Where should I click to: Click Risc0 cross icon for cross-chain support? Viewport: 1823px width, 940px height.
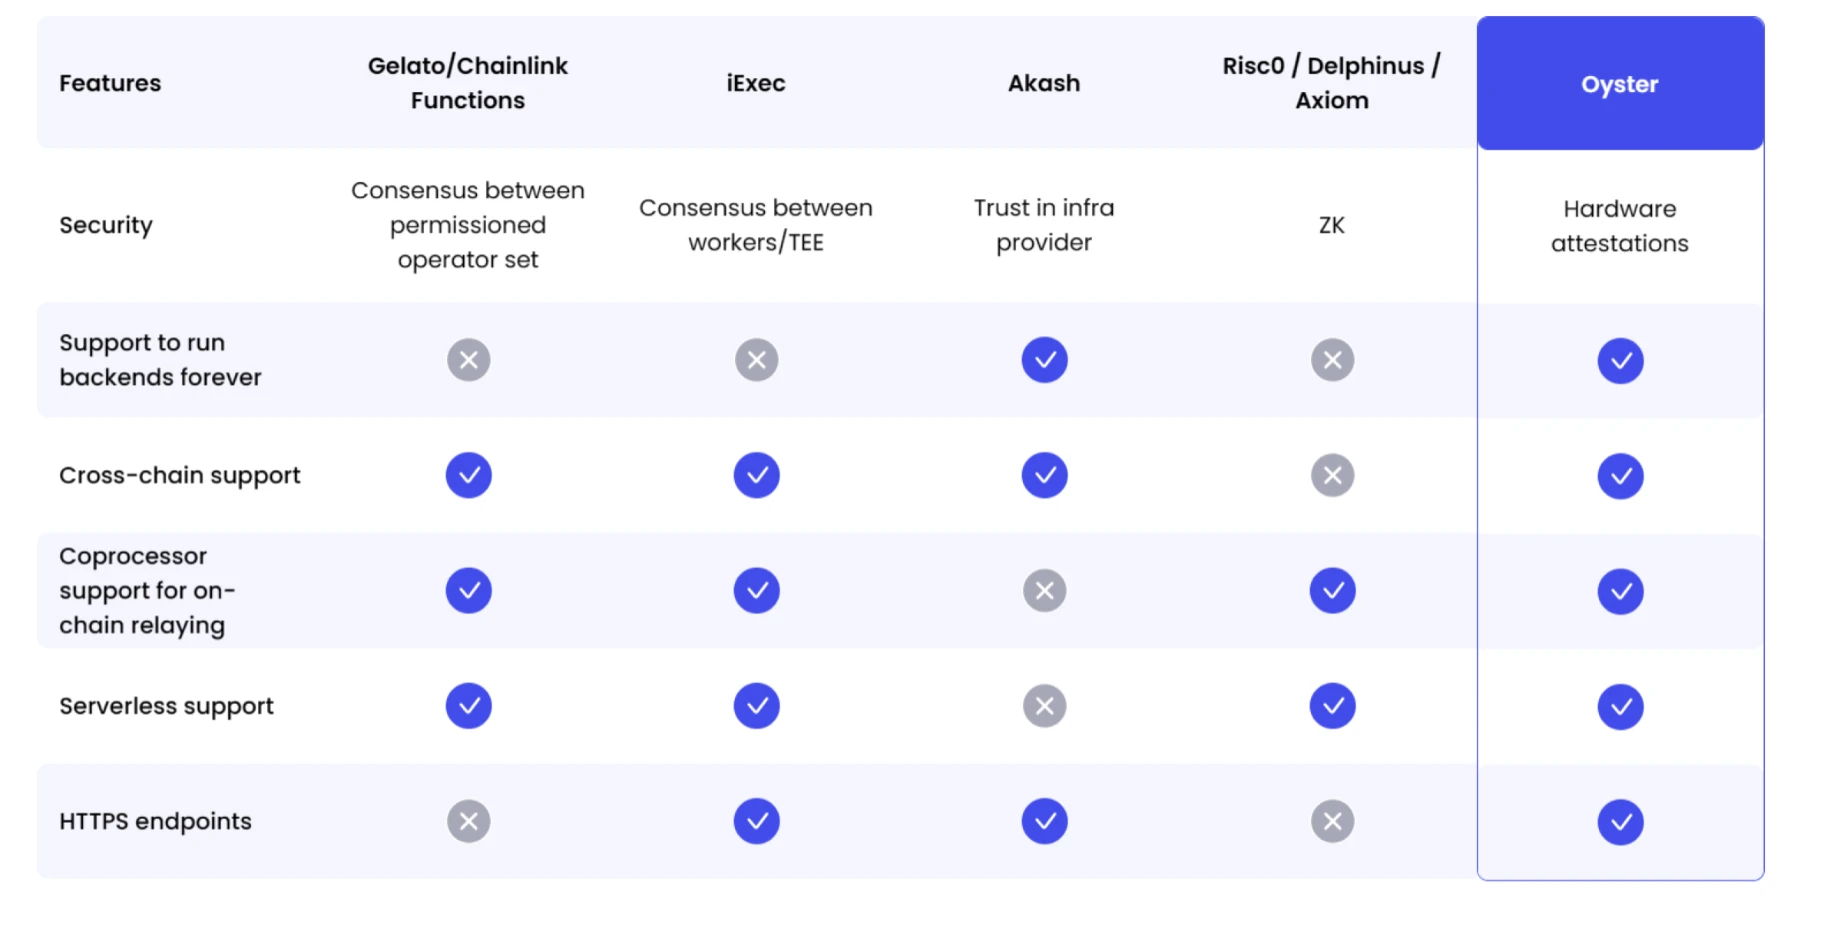tap(1332, 475)
